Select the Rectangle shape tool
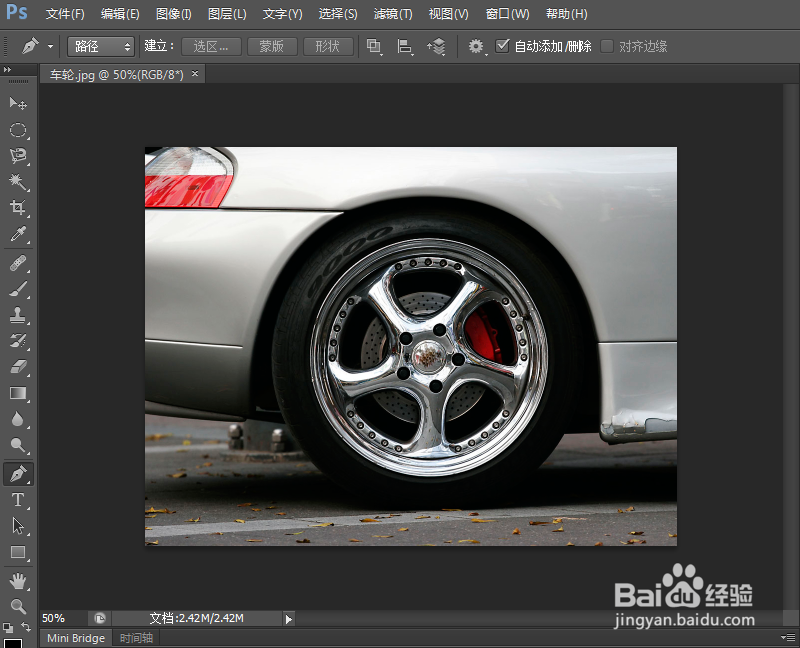The width and height of the screenshot is (800, 648). [x=18, y=552]
